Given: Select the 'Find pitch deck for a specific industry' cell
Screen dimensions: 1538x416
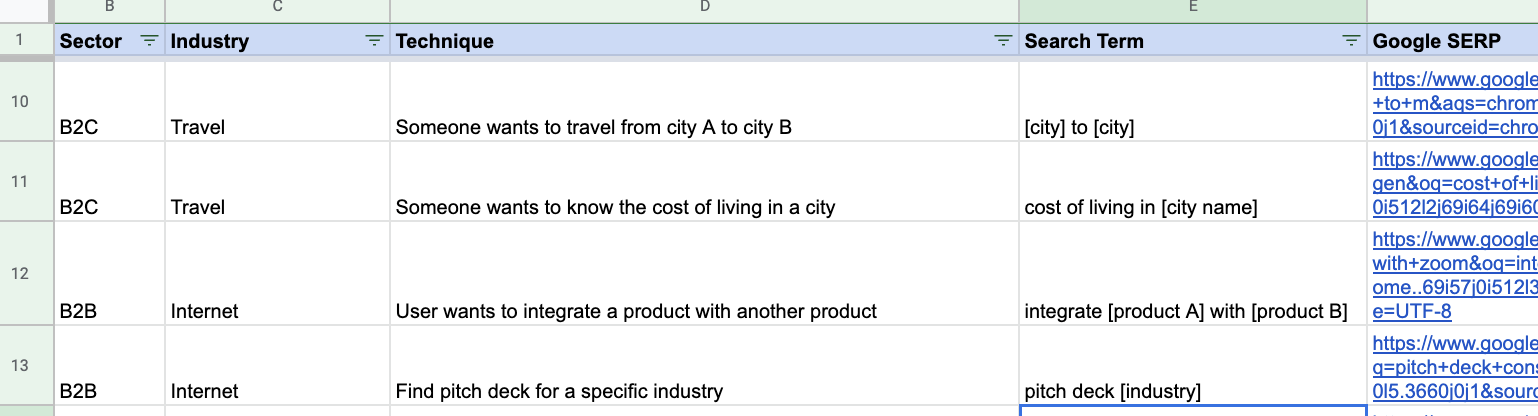Looking at the screenshot, I should [x=704, y=365].
